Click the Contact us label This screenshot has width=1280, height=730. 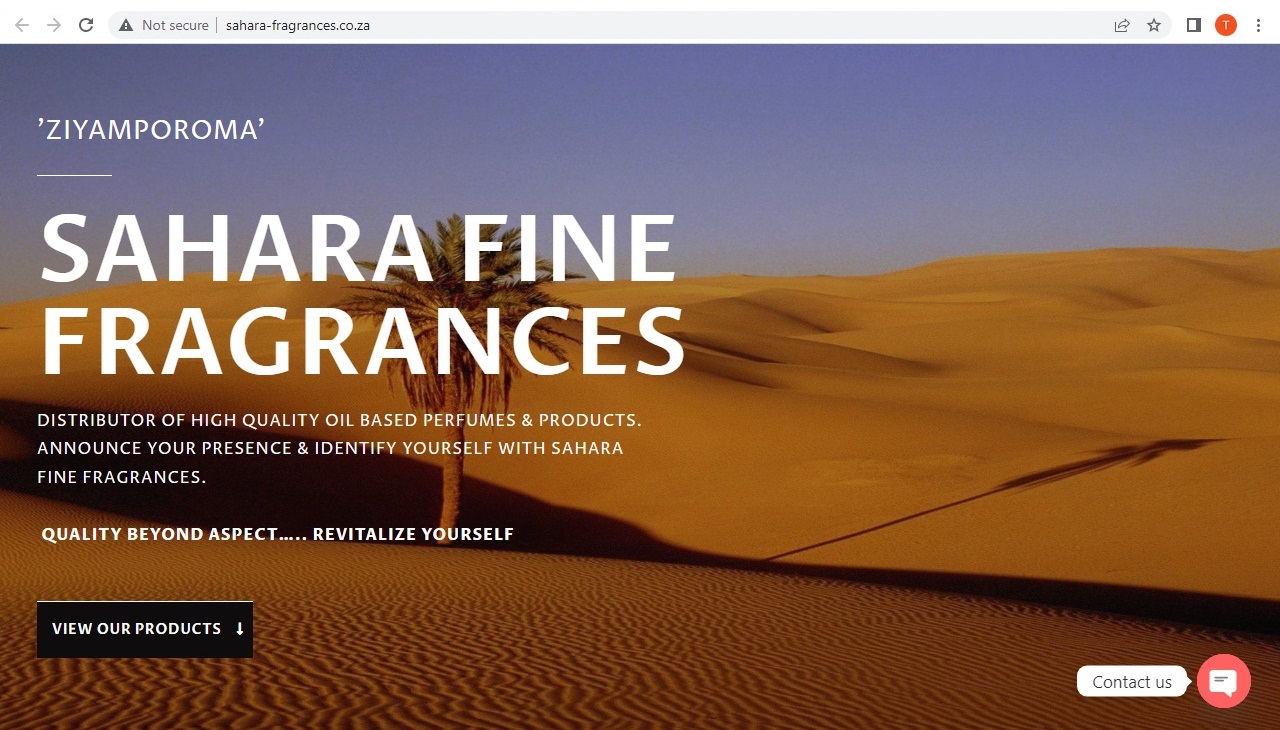coord(1131,682)
